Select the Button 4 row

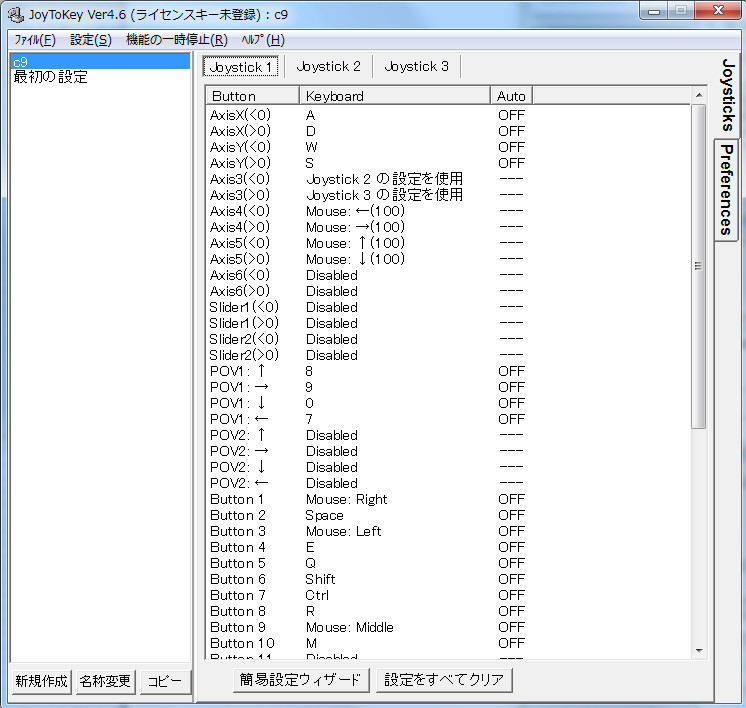click(449, 547)
